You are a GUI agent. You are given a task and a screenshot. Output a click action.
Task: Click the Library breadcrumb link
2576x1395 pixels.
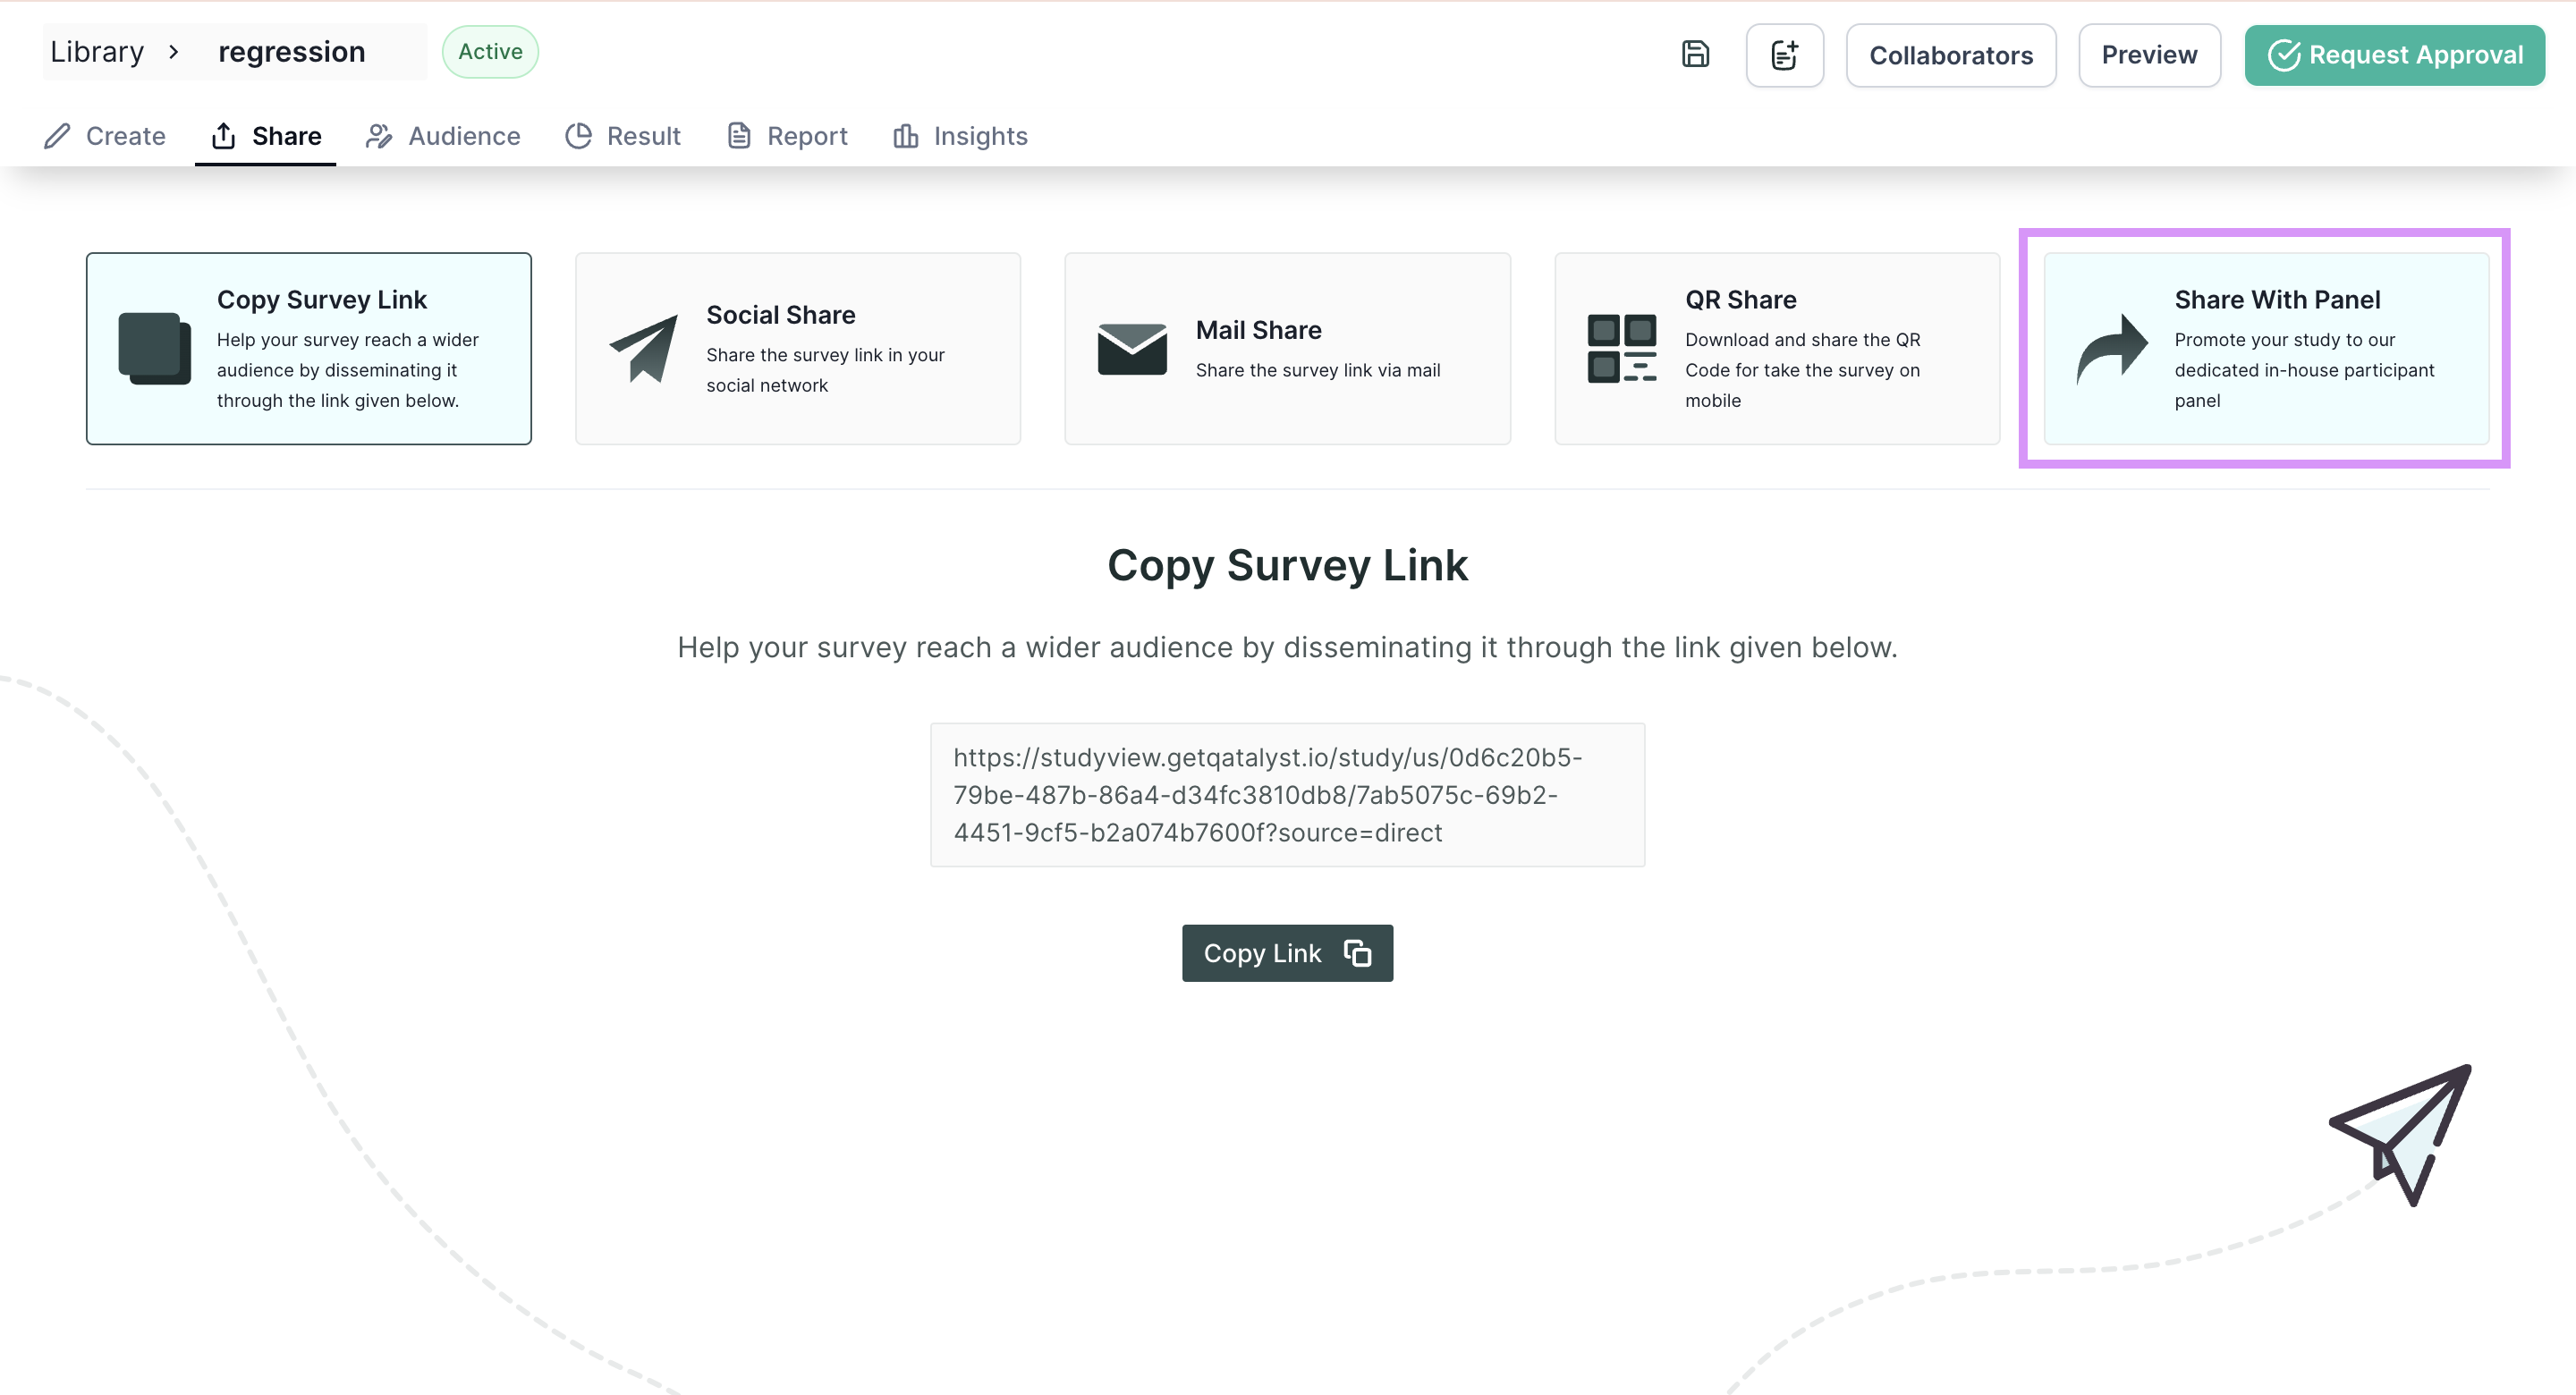point(97,51)
